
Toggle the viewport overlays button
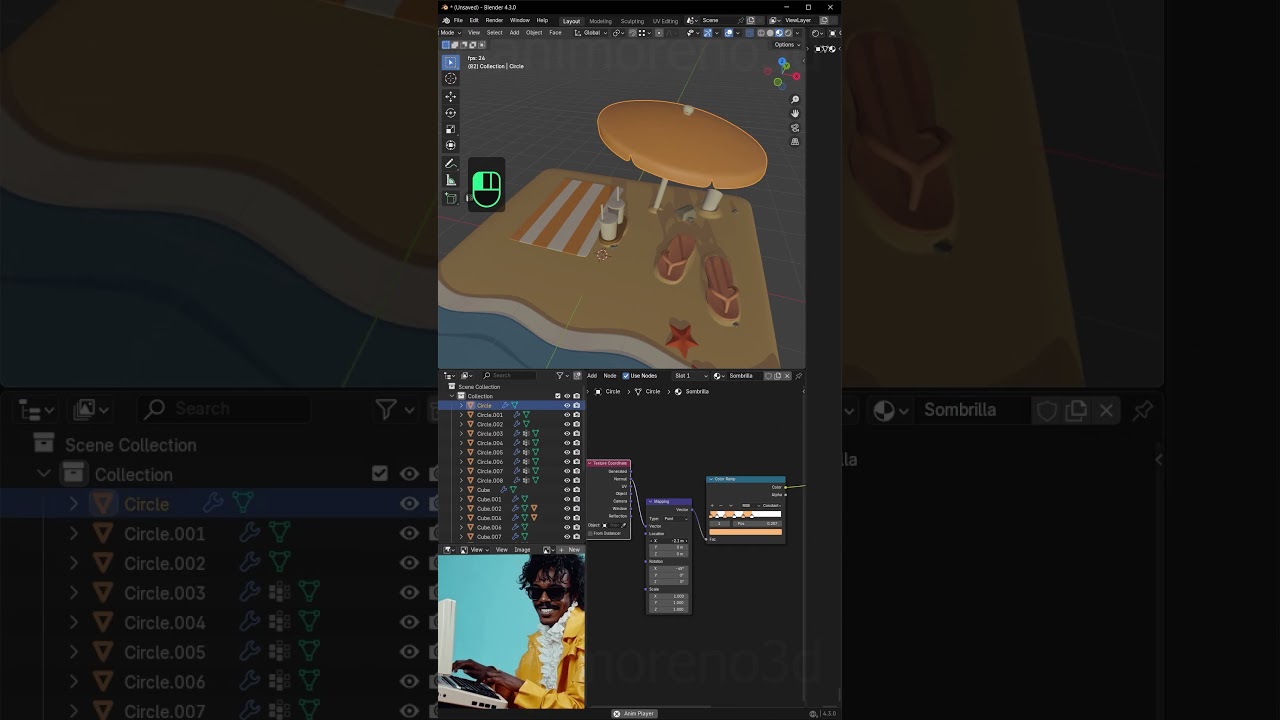coord(729,33)
